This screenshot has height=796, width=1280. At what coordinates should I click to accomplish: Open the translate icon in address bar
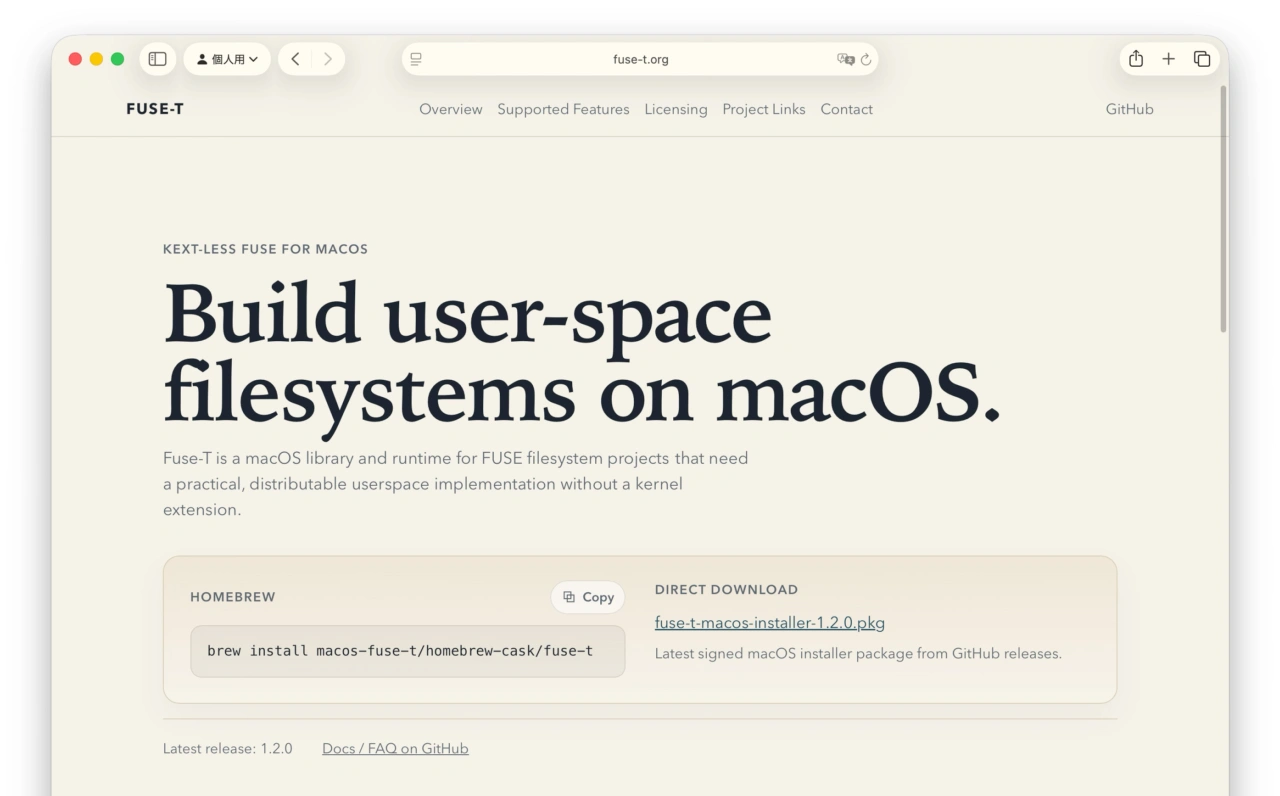[x=846, y=59]
